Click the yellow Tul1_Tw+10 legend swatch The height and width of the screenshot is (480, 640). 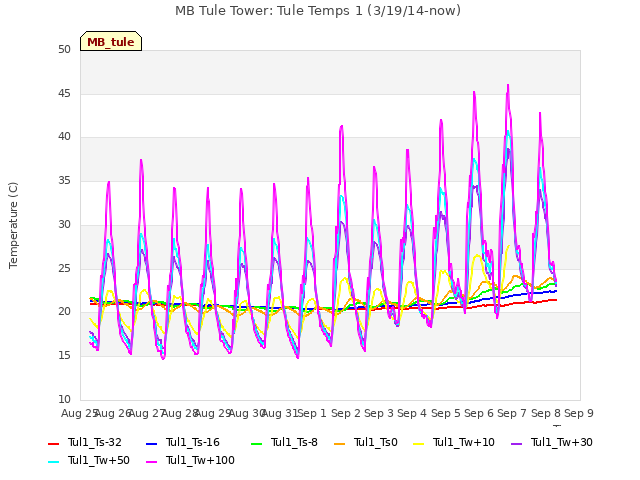coord(418,443)
